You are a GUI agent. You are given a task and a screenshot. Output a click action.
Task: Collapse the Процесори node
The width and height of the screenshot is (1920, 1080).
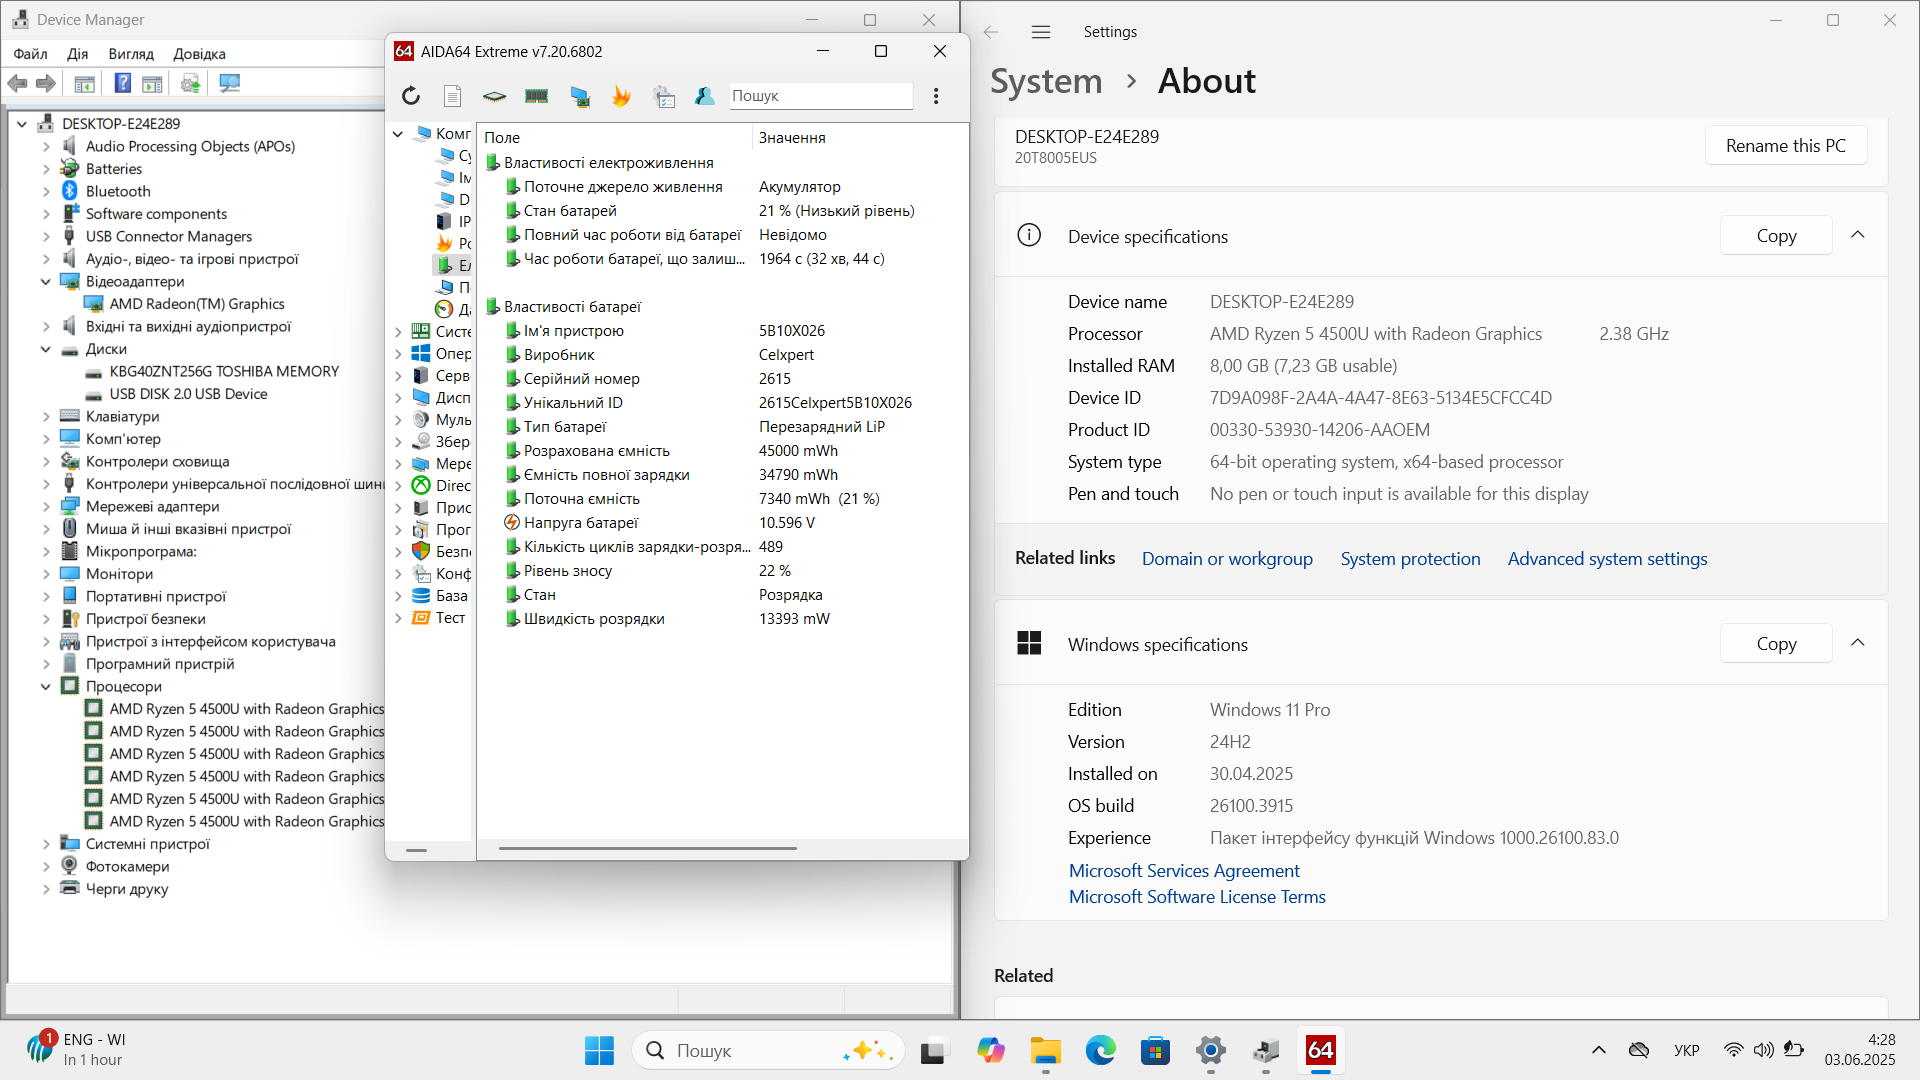[x=46, y=686]
